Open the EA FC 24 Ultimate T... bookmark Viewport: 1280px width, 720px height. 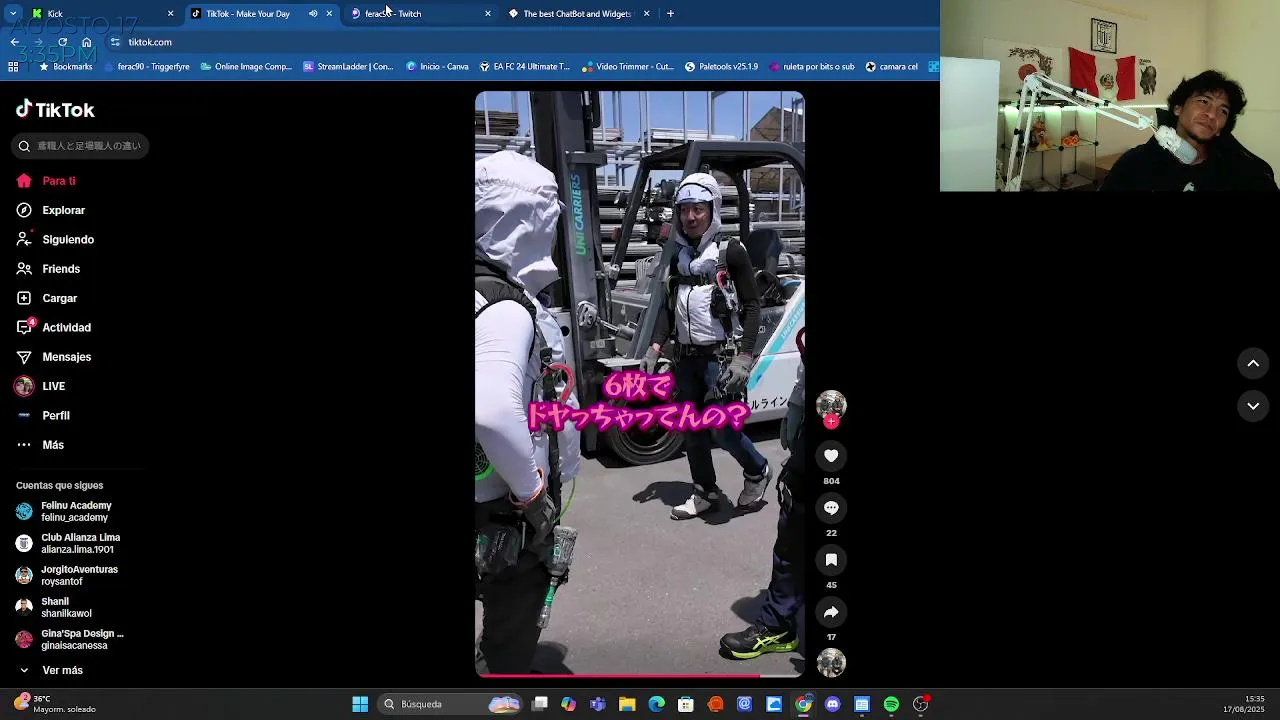(525, 67)
